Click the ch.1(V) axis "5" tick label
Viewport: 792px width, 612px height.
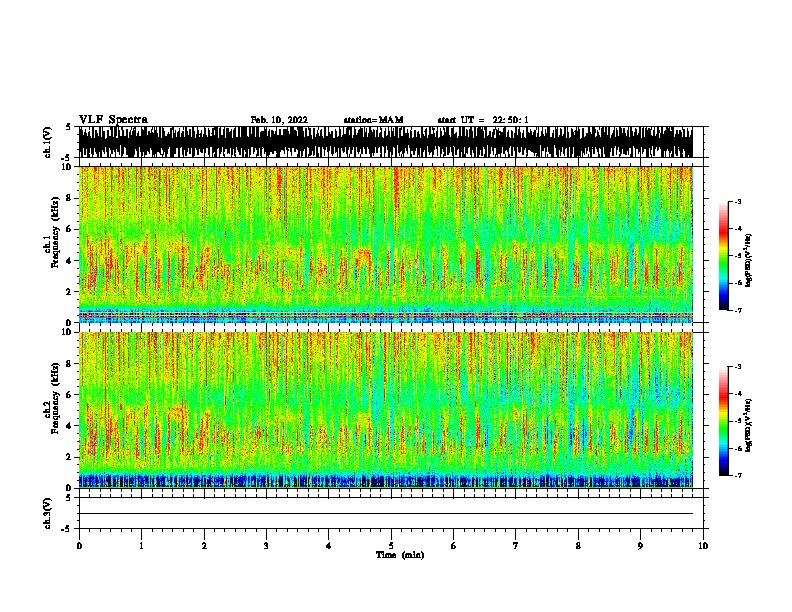click(x=68, y=127)
